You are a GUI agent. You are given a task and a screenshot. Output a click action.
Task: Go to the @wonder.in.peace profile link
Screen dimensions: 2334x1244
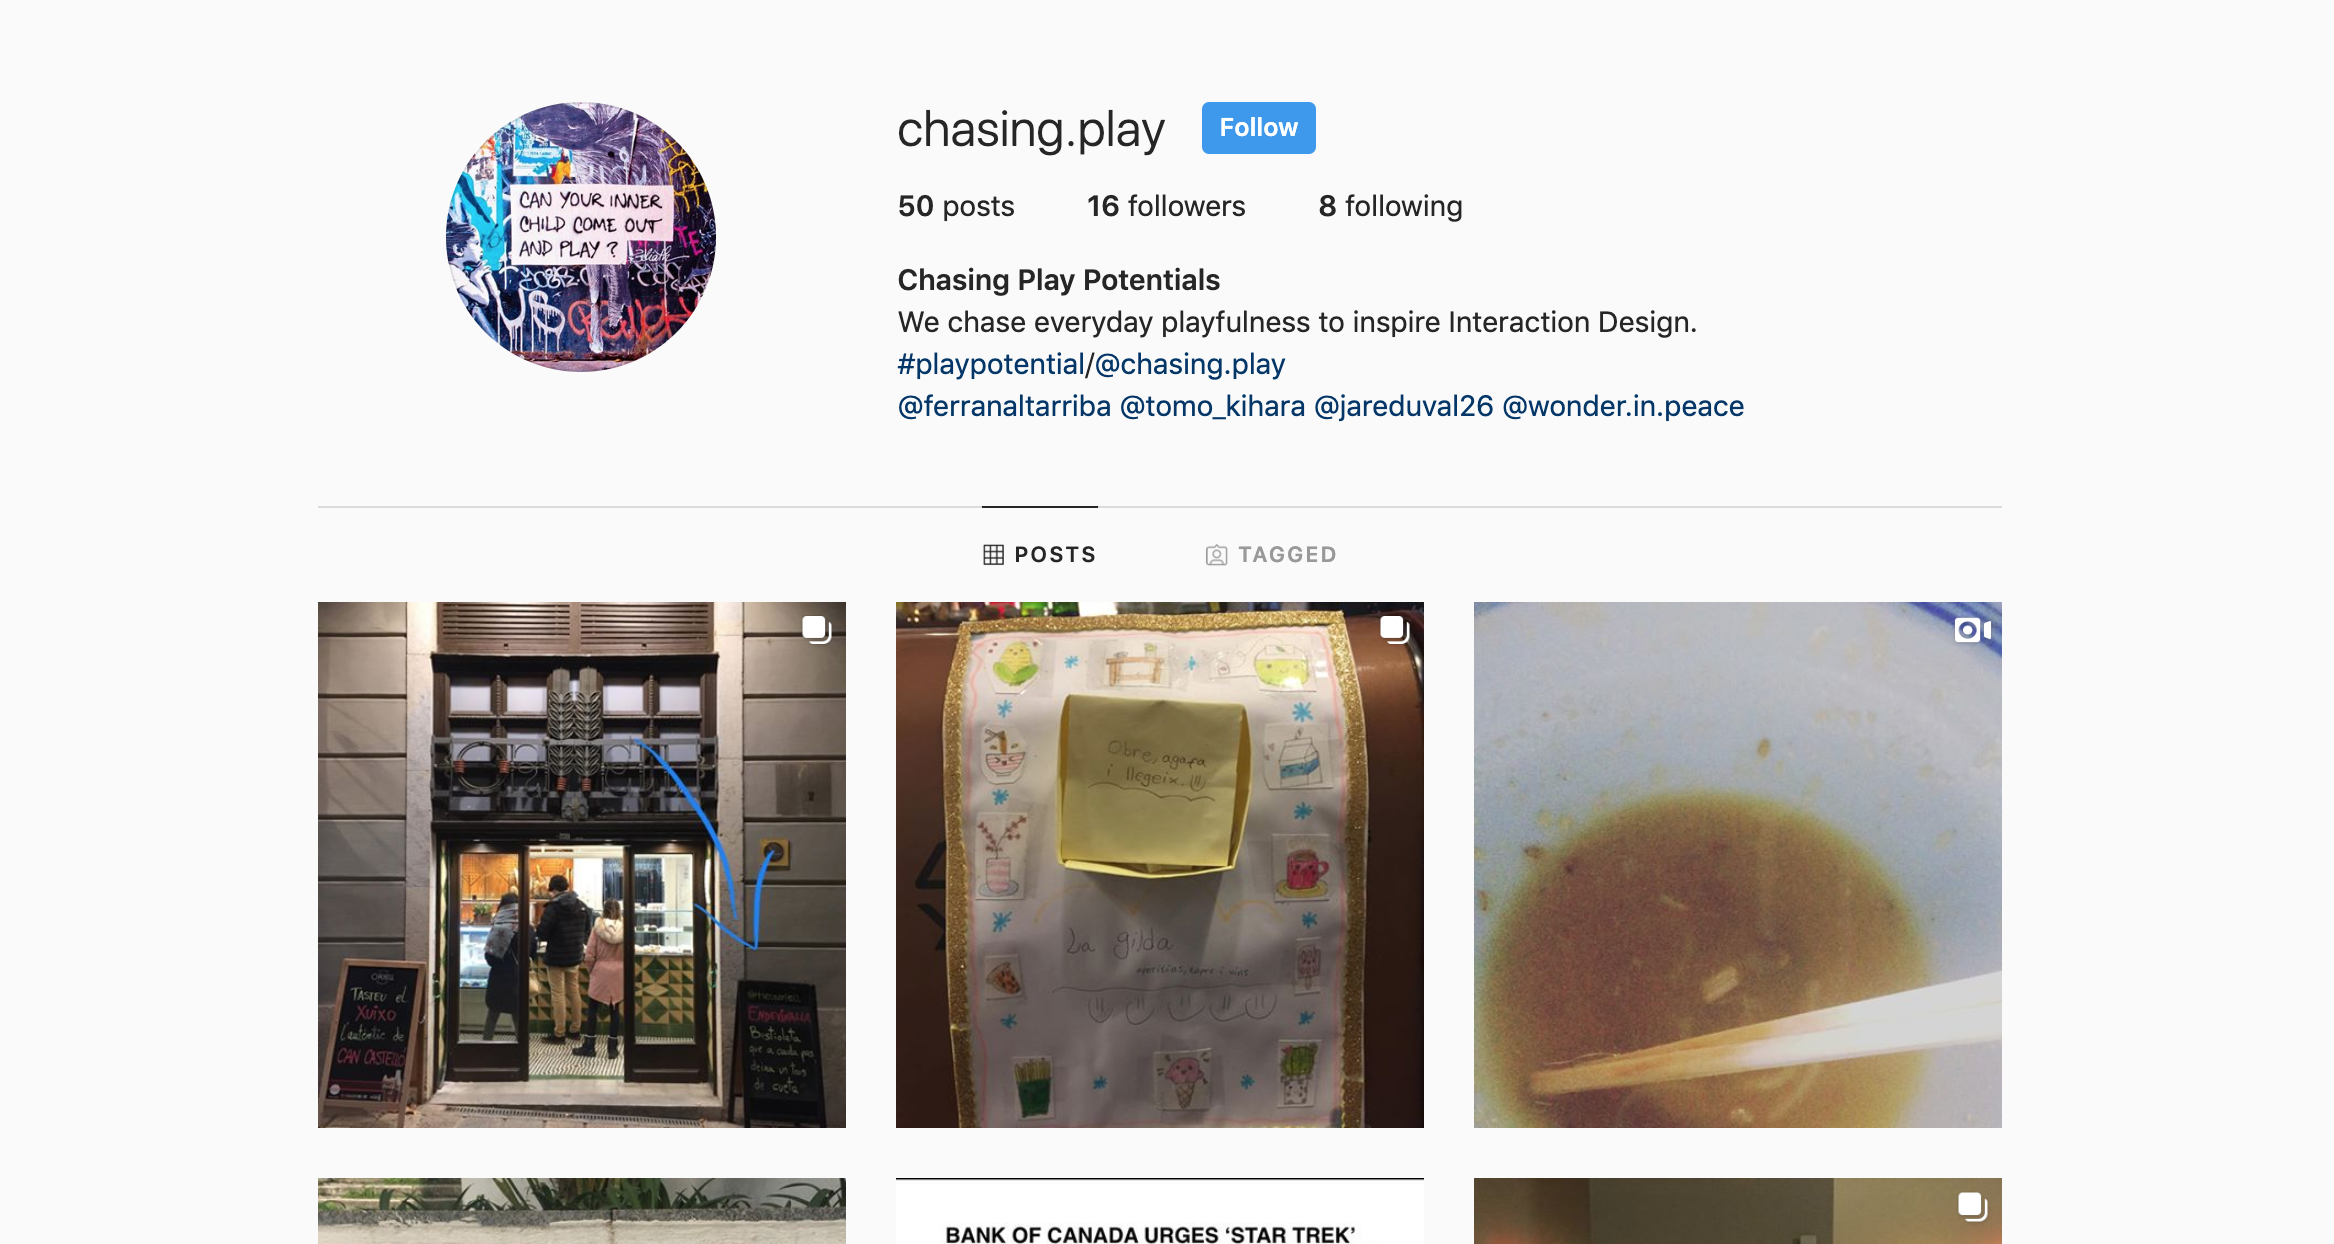pyautogui.click(x=1623, y=406)
